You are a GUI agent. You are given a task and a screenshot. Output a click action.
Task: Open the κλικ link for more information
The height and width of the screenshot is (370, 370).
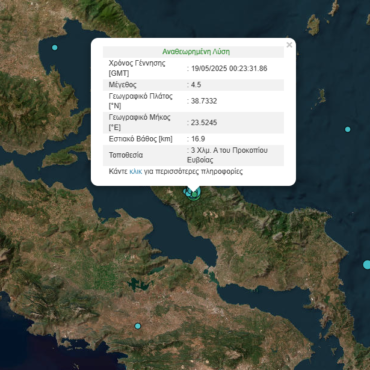coord(135,172)
